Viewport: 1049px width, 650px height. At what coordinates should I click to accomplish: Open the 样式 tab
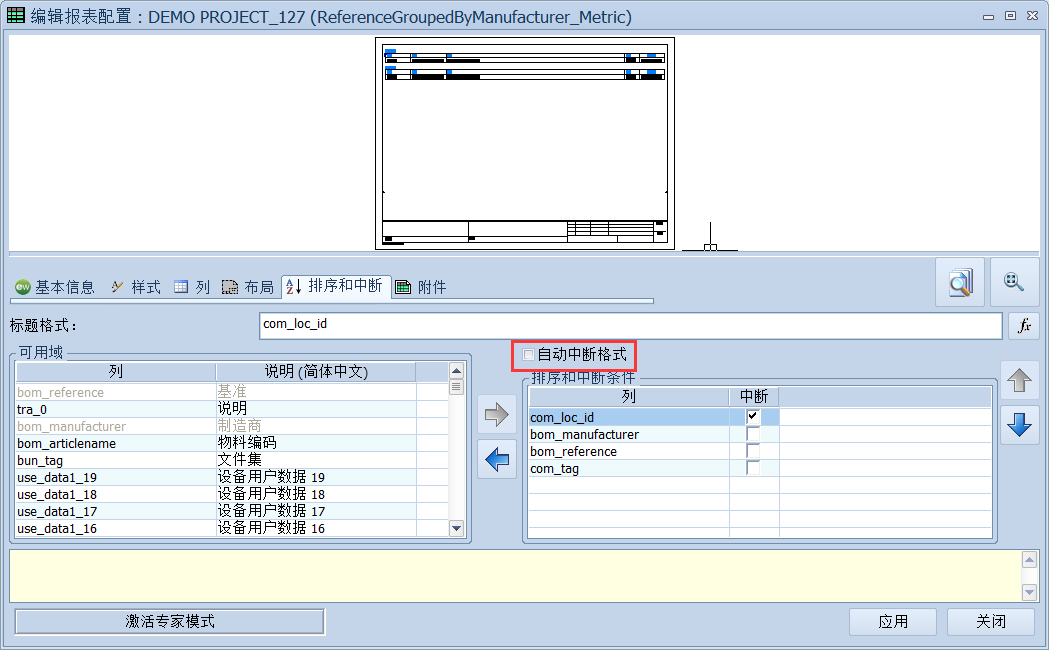pos(136,287)
